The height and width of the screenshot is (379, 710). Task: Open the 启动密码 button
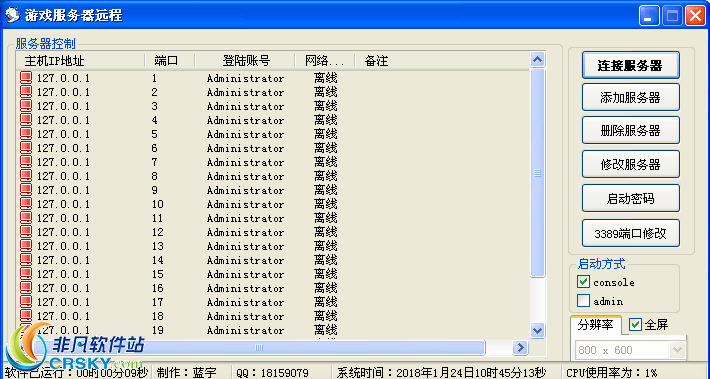coord(630,198)
